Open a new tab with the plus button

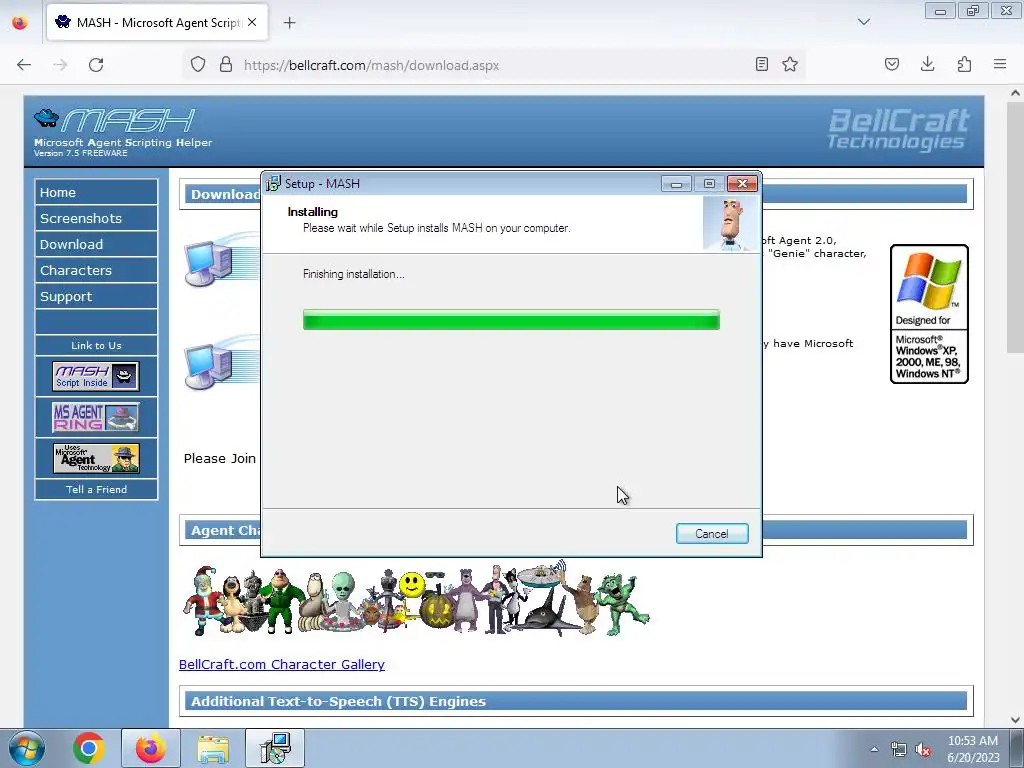289,23
